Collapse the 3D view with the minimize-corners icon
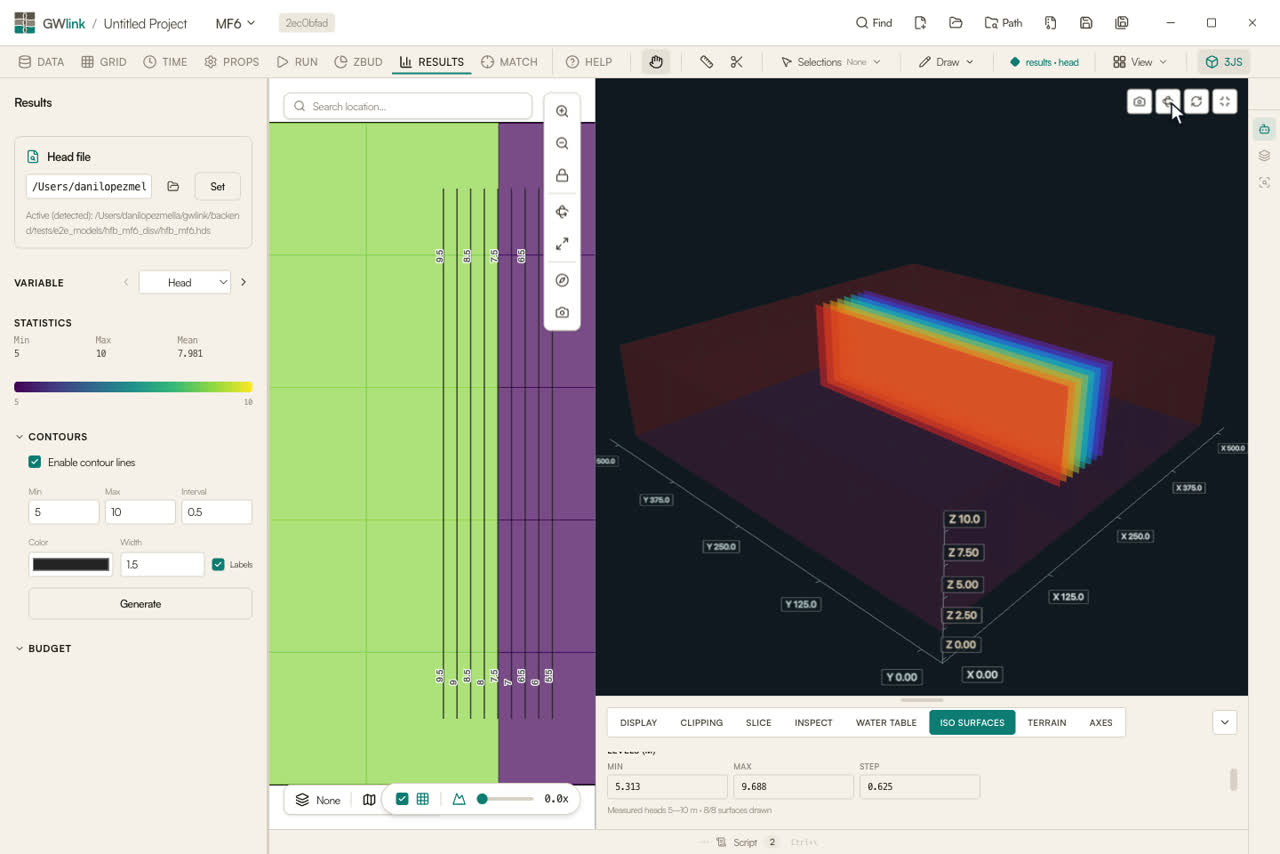This screenshot has height=854, width=1280. point(1225,101)
